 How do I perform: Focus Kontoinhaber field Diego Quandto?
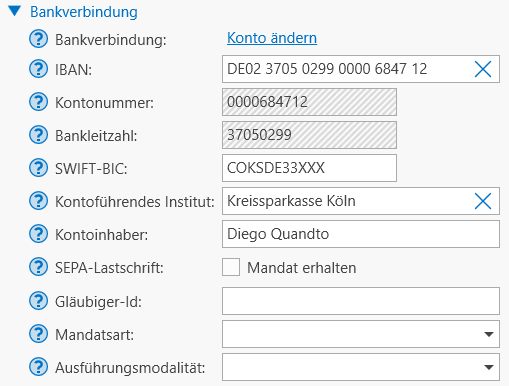coord(361,234)
